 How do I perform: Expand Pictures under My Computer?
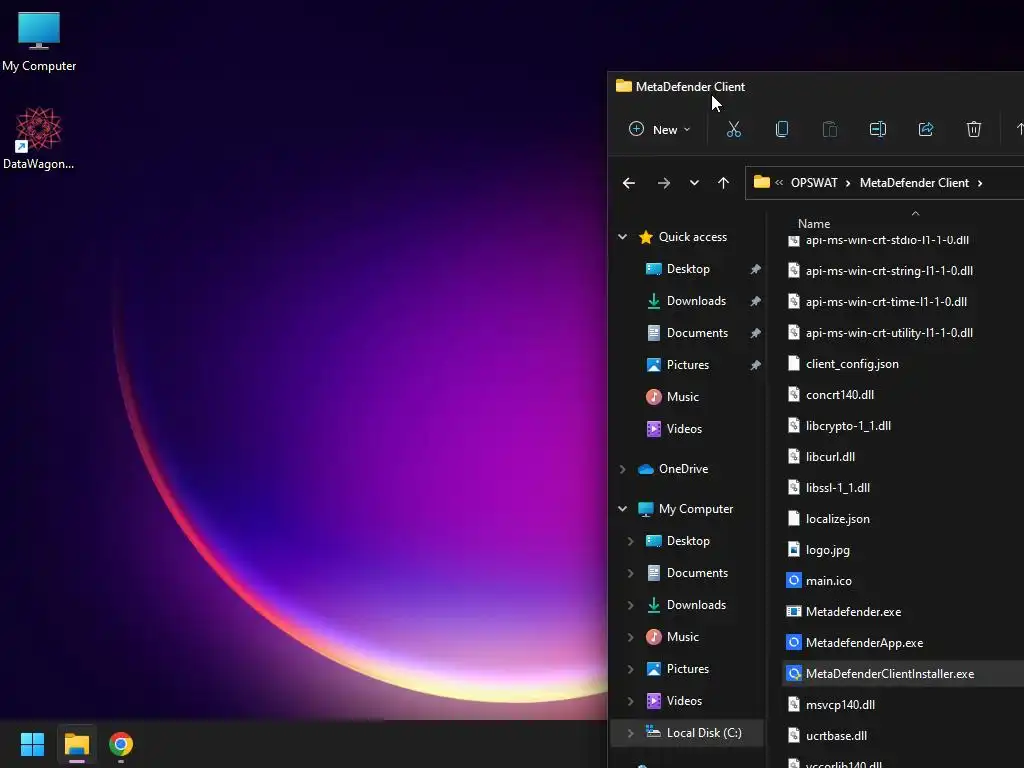click(630, 669)
